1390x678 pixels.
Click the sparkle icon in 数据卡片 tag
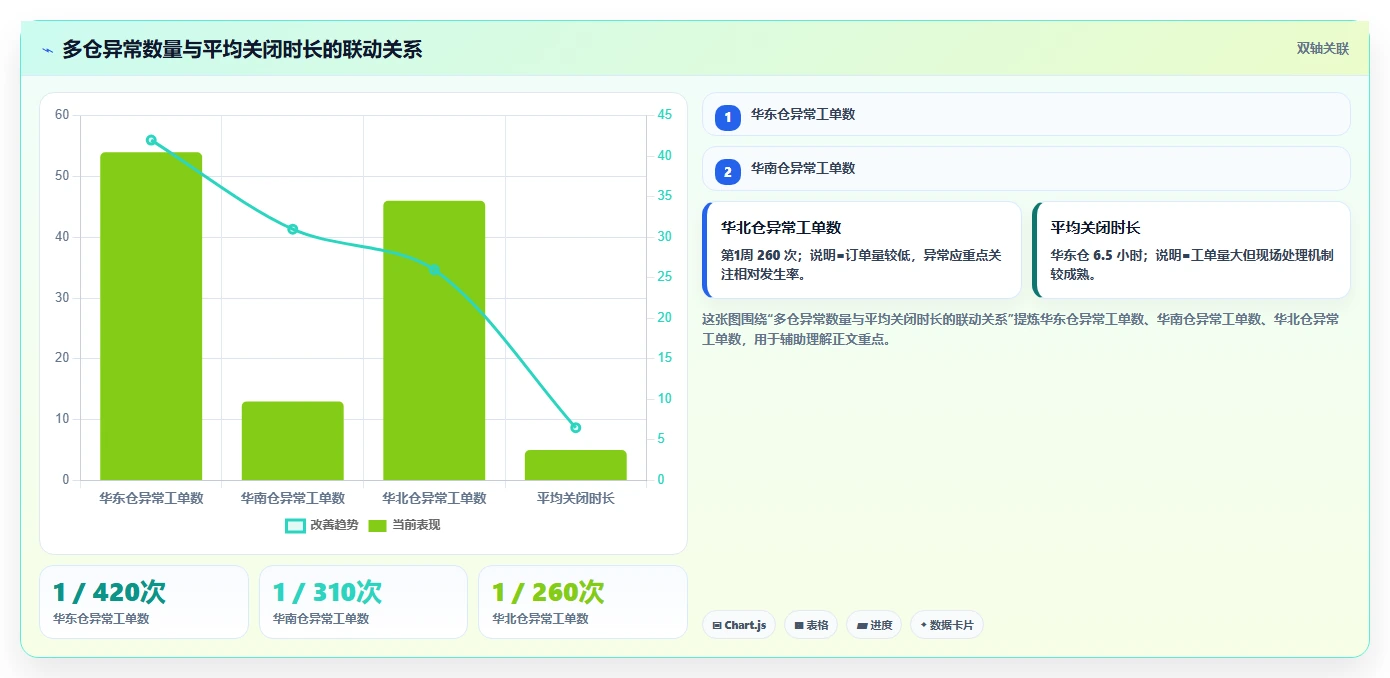click(x=923, y=626)
